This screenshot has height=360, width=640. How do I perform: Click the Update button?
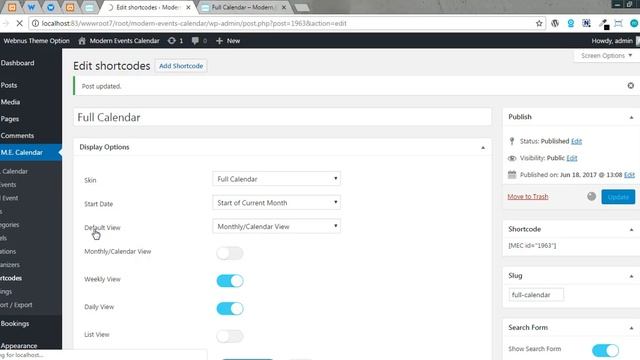point(618,197)
